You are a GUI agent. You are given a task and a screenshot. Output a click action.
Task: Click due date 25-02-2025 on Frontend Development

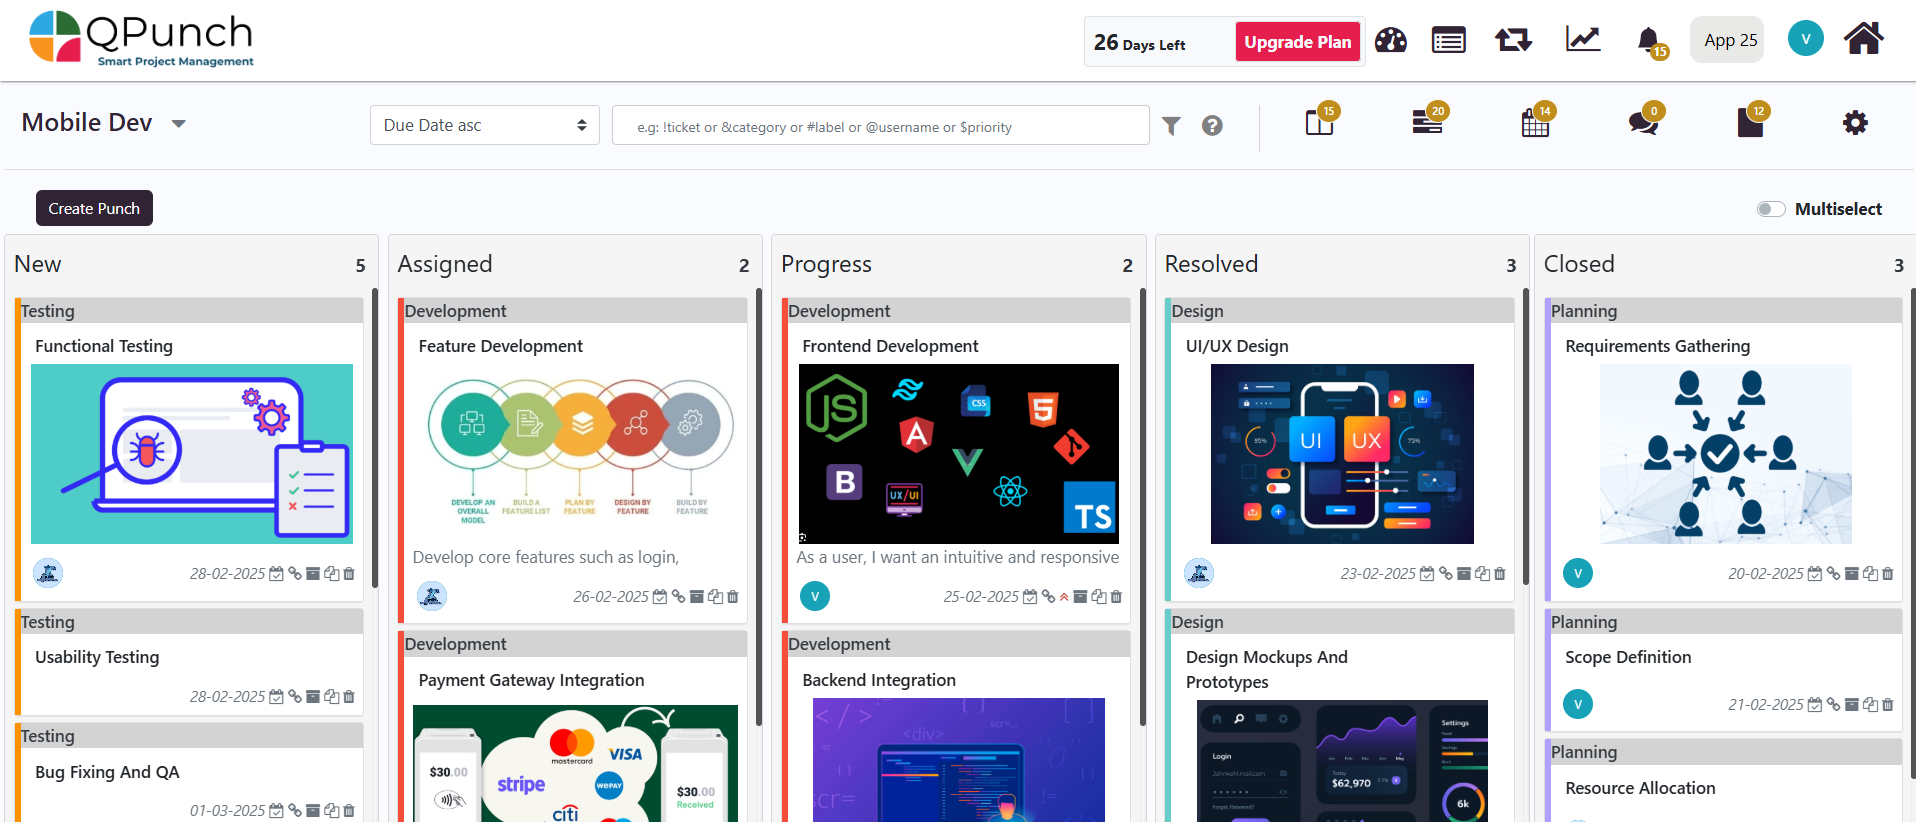[981, 597]
